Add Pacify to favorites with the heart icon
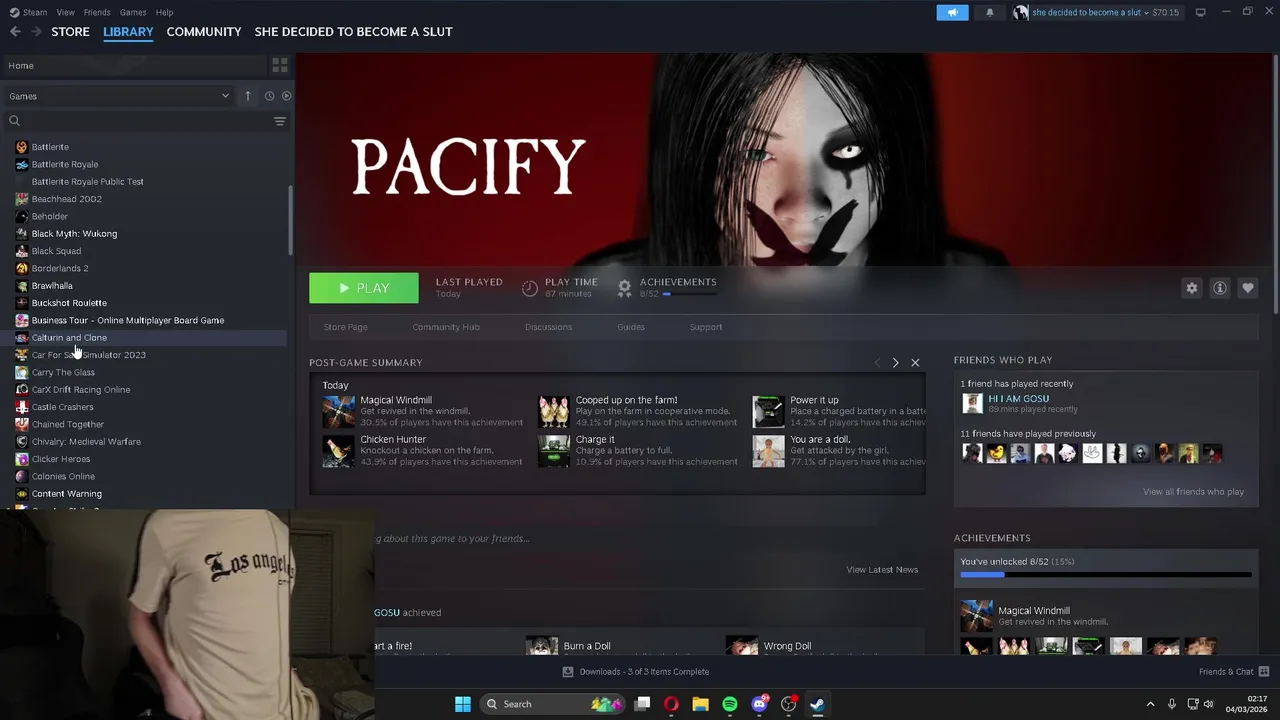Screen dimensions: 1280x720 tap(1248, 288)
